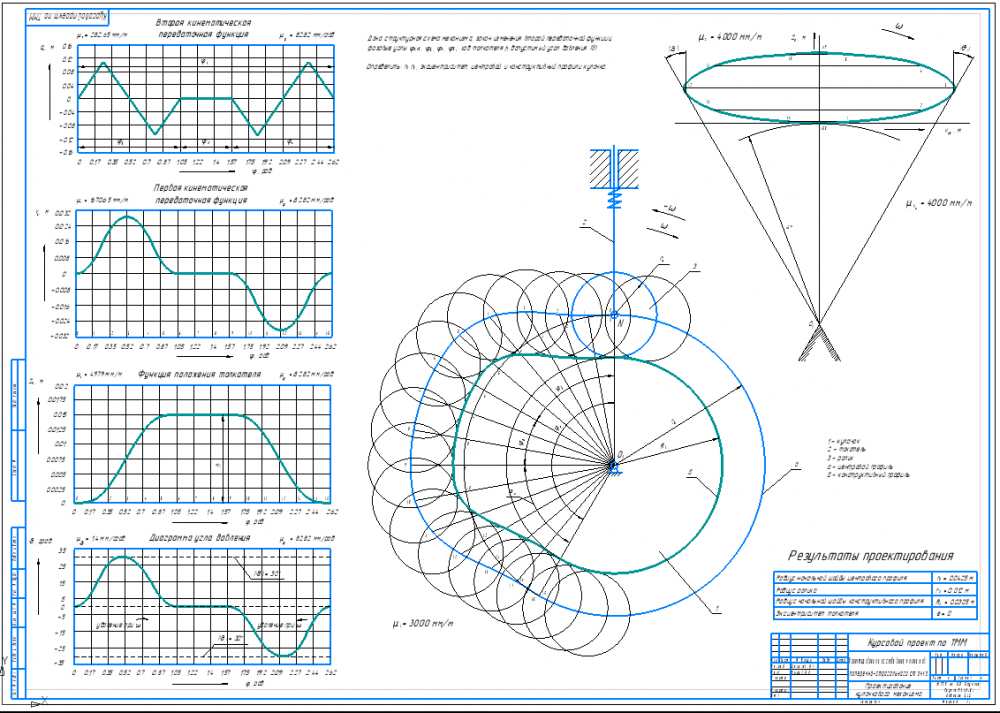Select the hatched pivot support below the cone diagram
The width and height of the screenshot is (1000, 713).
(x=820, y=342)
